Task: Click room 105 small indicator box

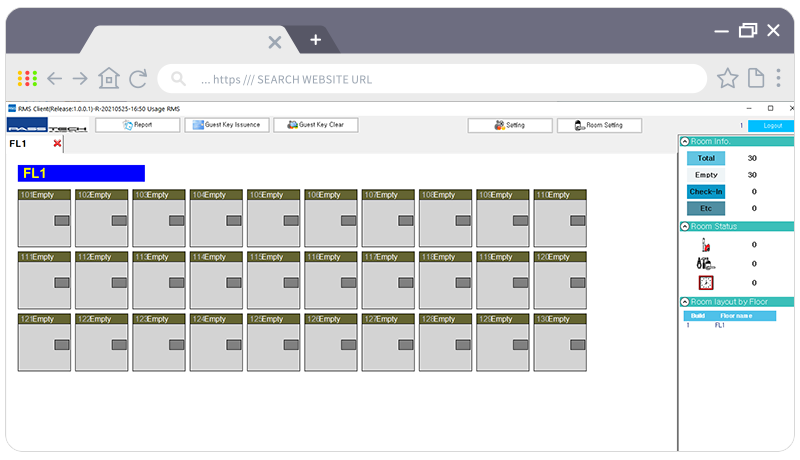Action: [x=291, y=221]
